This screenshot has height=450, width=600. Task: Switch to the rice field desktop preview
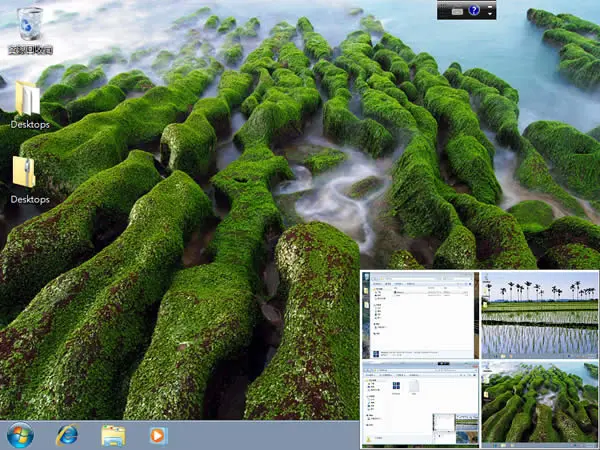point(540,315)
